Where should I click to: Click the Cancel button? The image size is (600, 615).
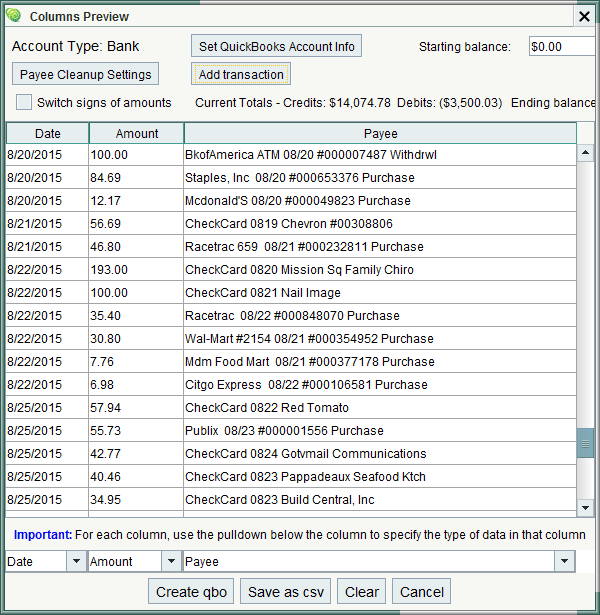(x=422, y=591)
